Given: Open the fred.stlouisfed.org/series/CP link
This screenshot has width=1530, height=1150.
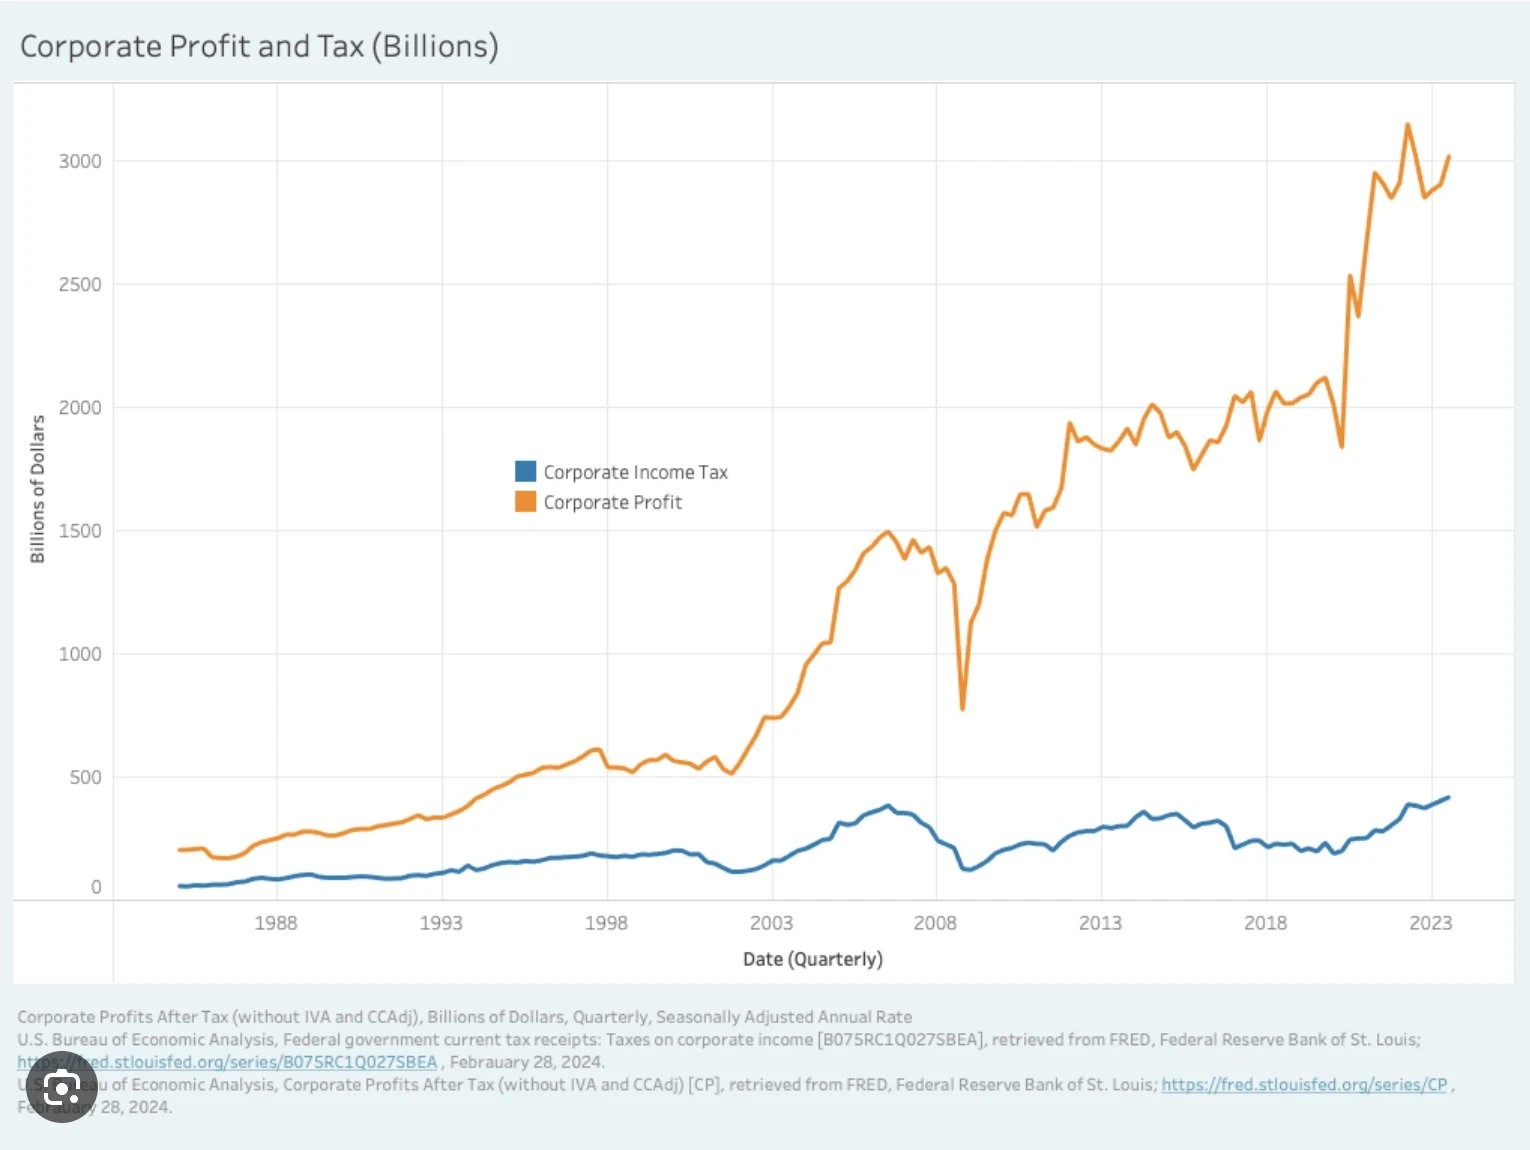Looking at the screenshot, I should point(1304,1084).
